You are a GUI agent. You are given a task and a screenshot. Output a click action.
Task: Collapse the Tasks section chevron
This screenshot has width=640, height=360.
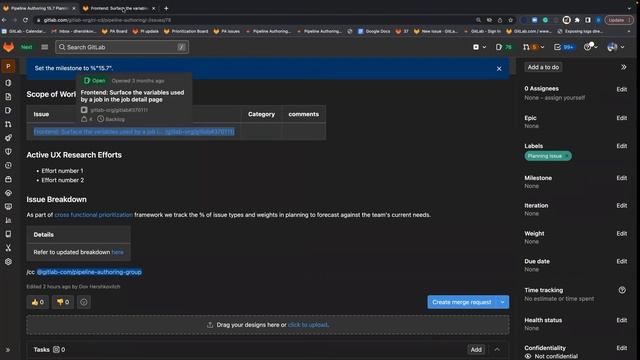497,349
